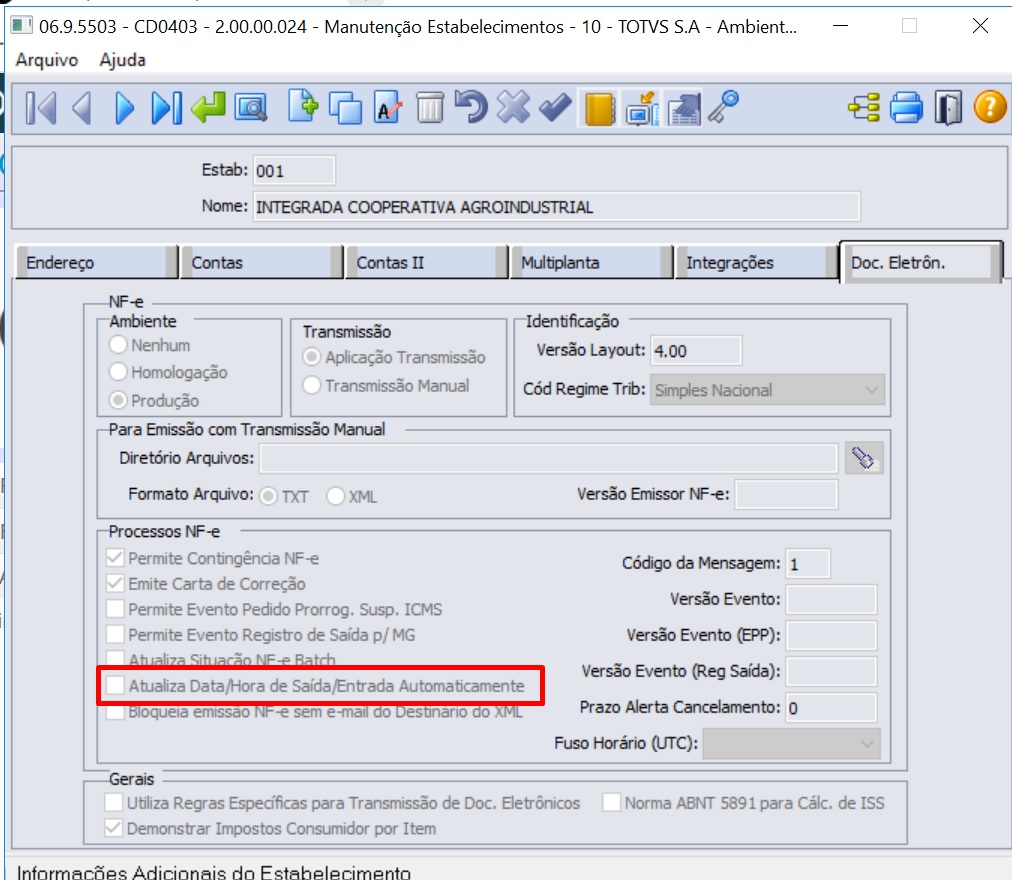Copy record icon in toolbar
Screen dimensions: 1012x880
346,108
